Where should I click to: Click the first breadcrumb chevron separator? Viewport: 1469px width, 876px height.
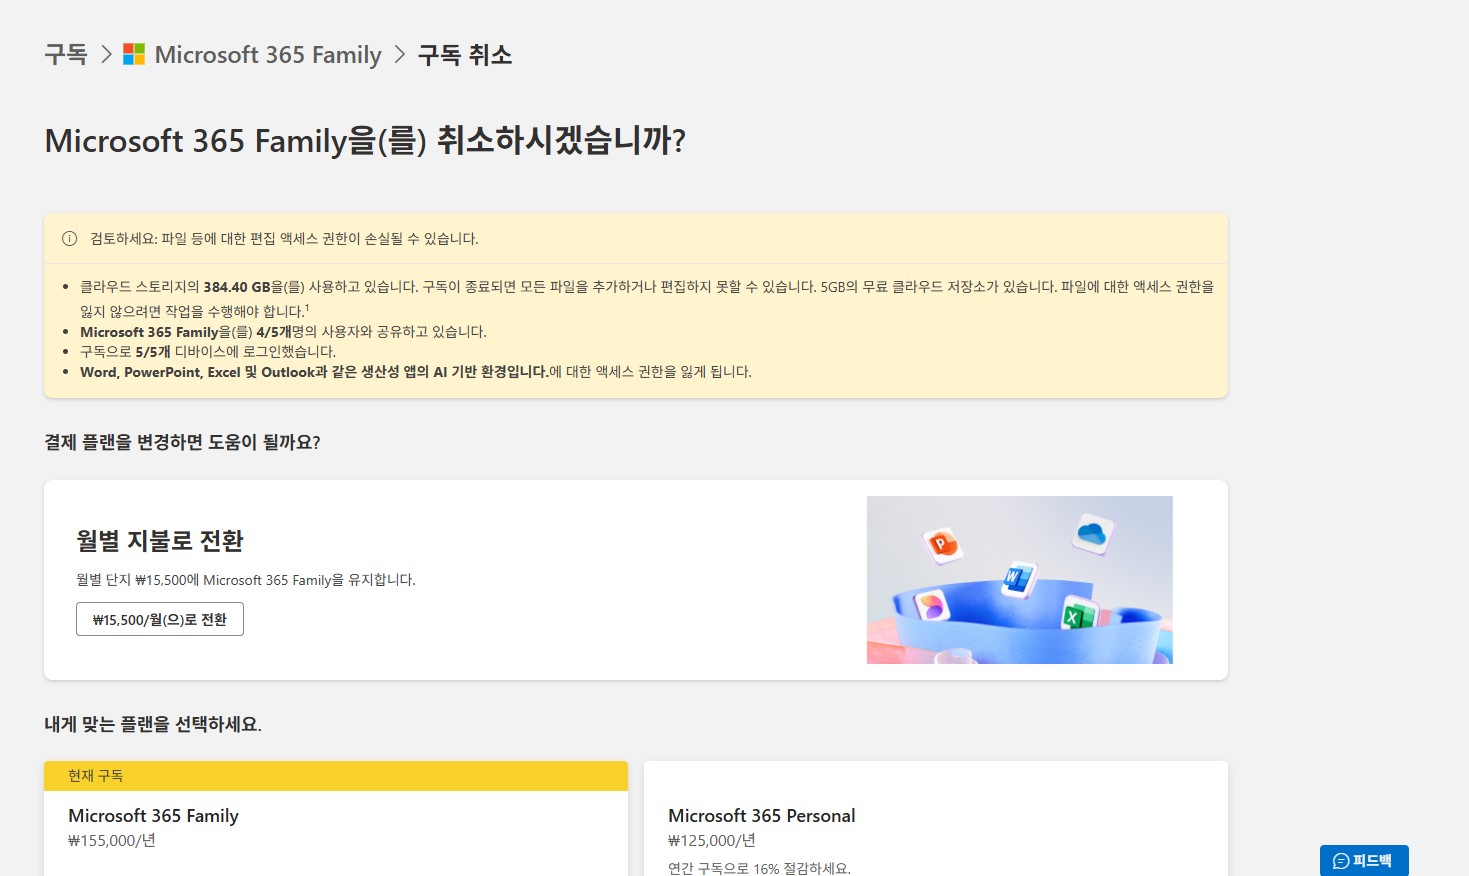(x=106, y=55)
